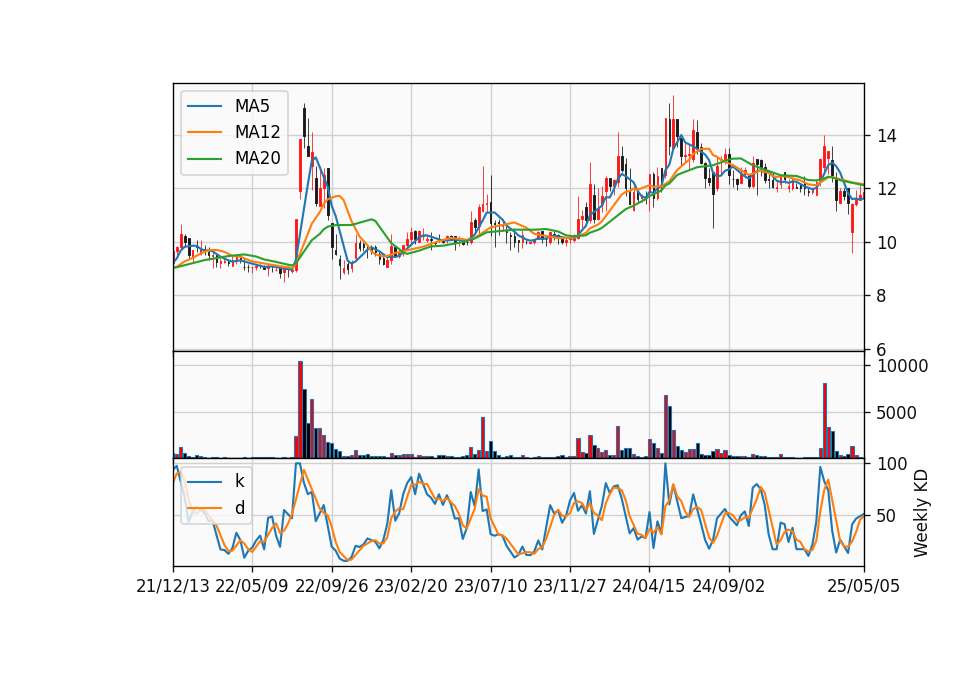The width and height of the screenshot is (960, 690).
Task: Click the price axis value 6
Action: pos(882,350)
